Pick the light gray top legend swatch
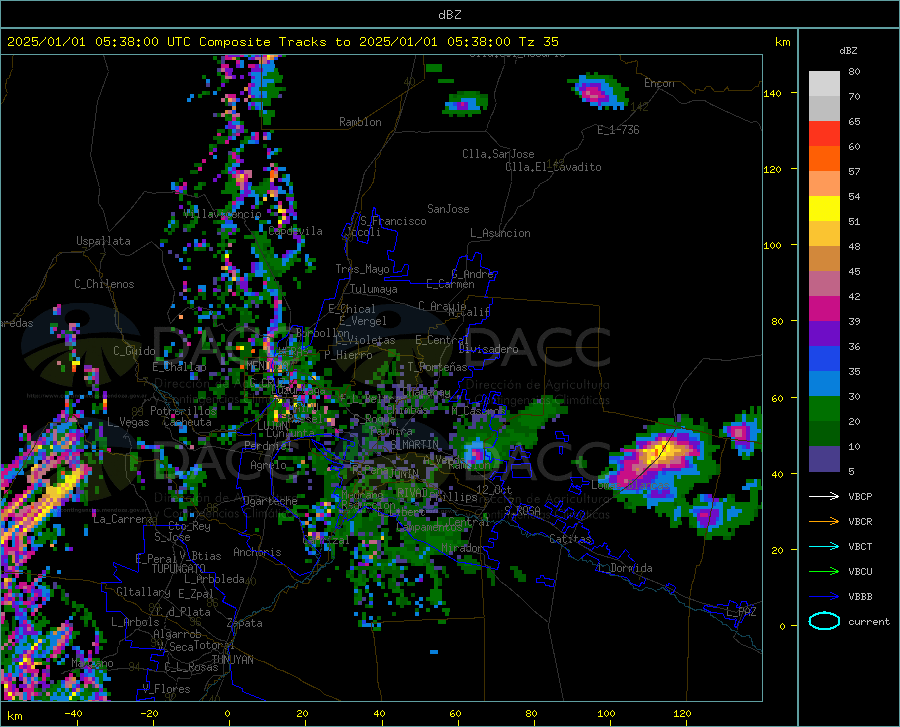 point(824,84)
